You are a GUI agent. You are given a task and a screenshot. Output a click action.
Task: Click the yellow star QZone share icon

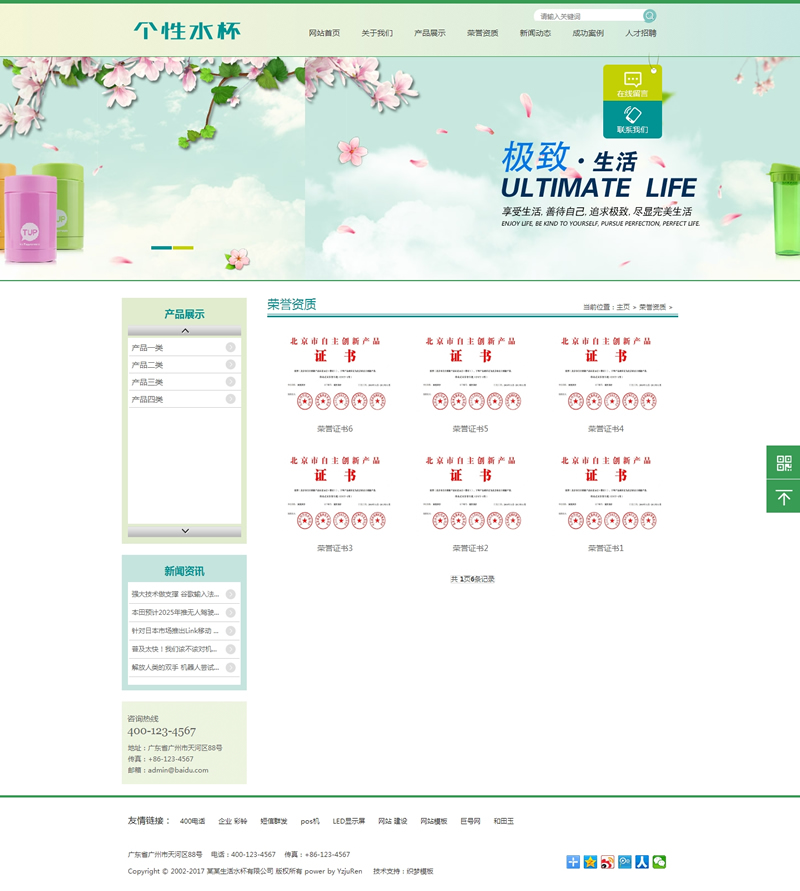[x=590, y=862]
